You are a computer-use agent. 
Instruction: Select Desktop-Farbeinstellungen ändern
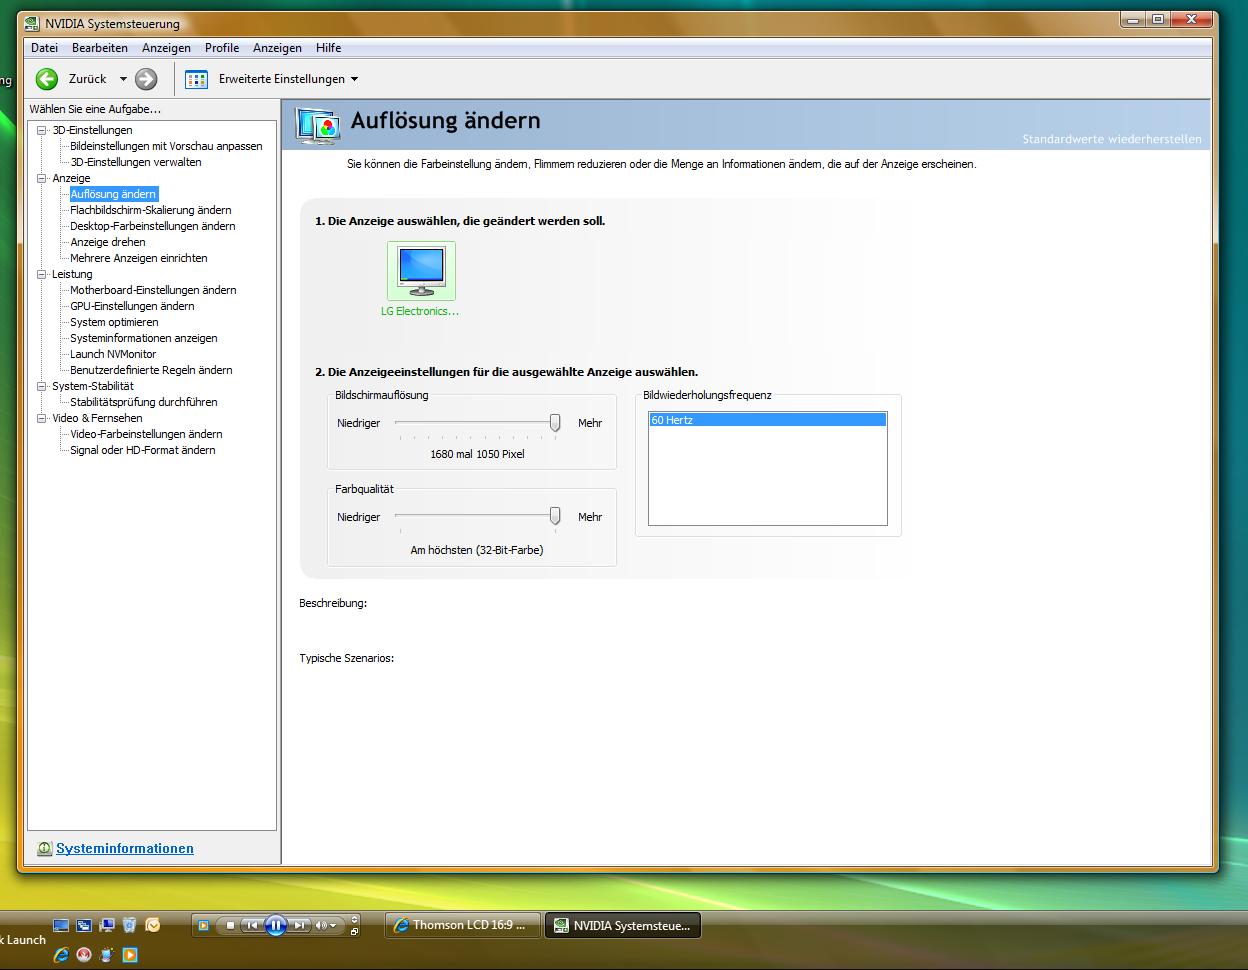pos(153,226)
